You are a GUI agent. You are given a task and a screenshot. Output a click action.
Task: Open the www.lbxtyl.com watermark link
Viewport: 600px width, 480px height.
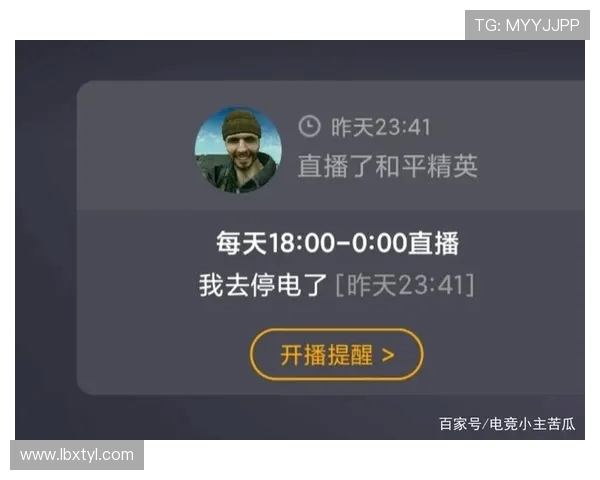77,455
